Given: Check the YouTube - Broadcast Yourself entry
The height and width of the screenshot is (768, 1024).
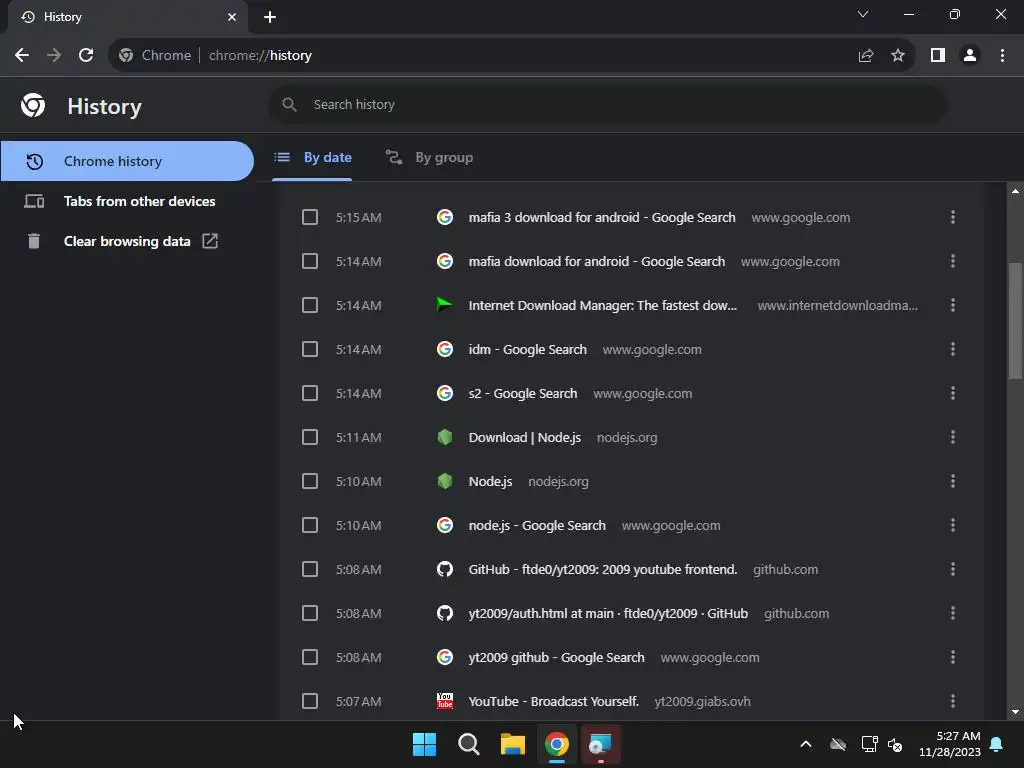Looking at the screenshot, I should [310, 701].
